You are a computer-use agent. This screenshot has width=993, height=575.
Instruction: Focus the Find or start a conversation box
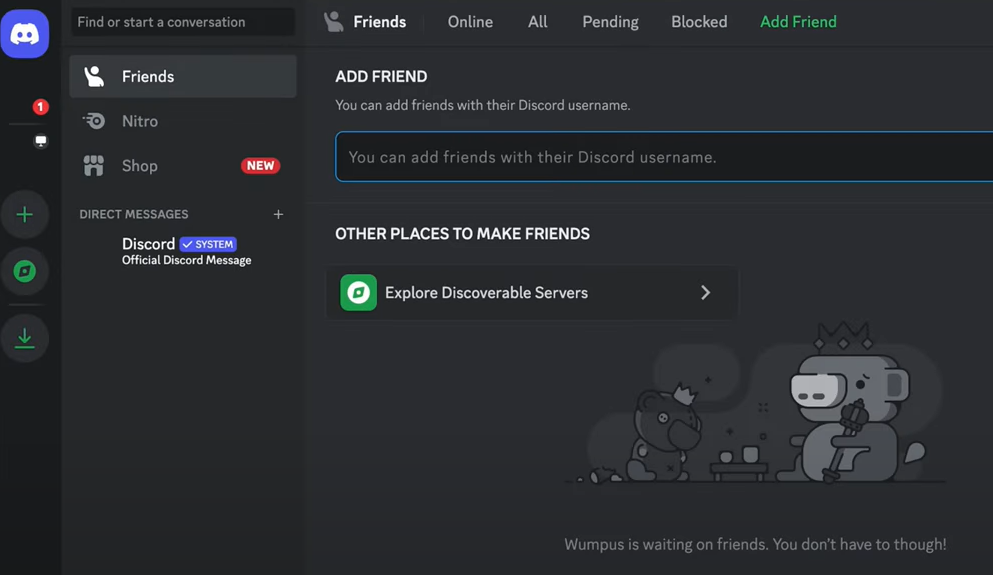[183, 22]
